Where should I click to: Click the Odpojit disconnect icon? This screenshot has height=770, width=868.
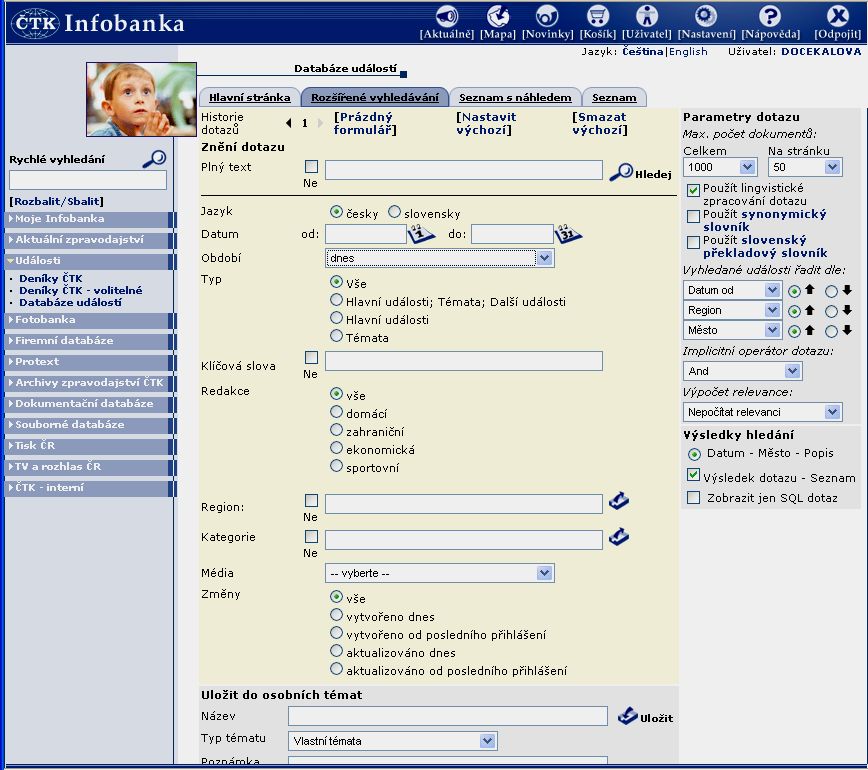click(x=837, y=16)
